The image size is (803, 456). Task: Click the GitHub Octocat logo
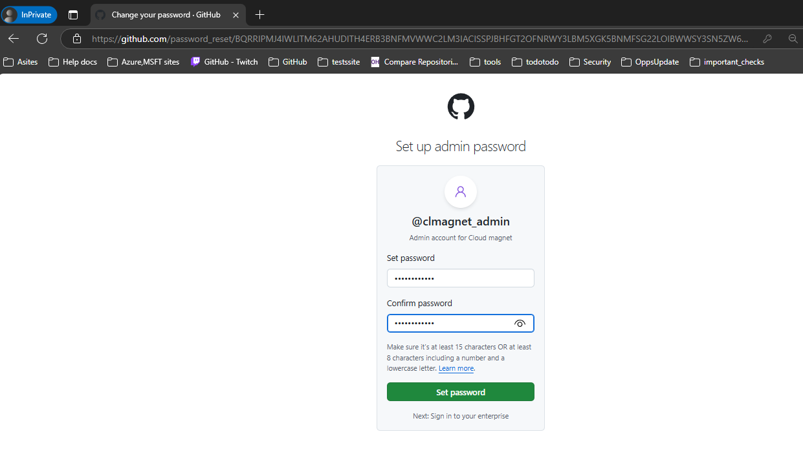(460, 106)
